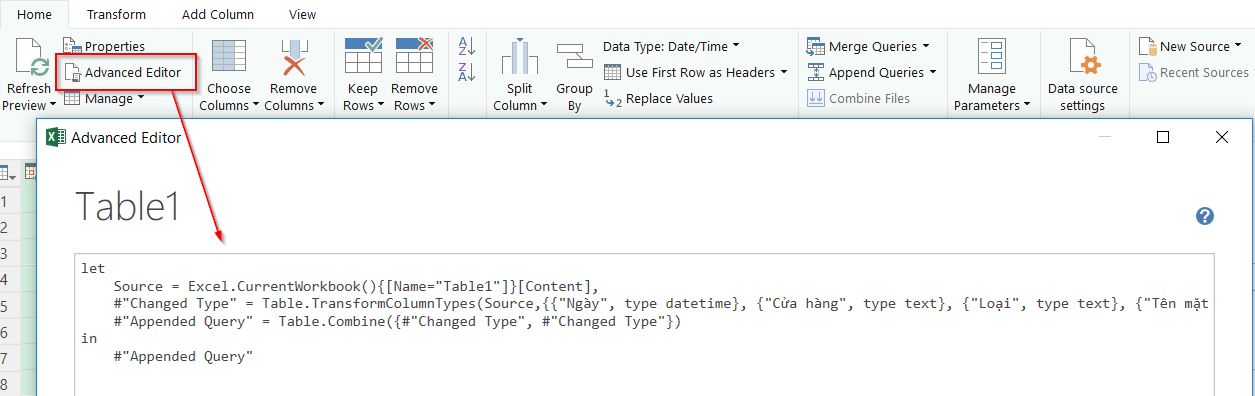Click the Group By icon

click(574, 58)
